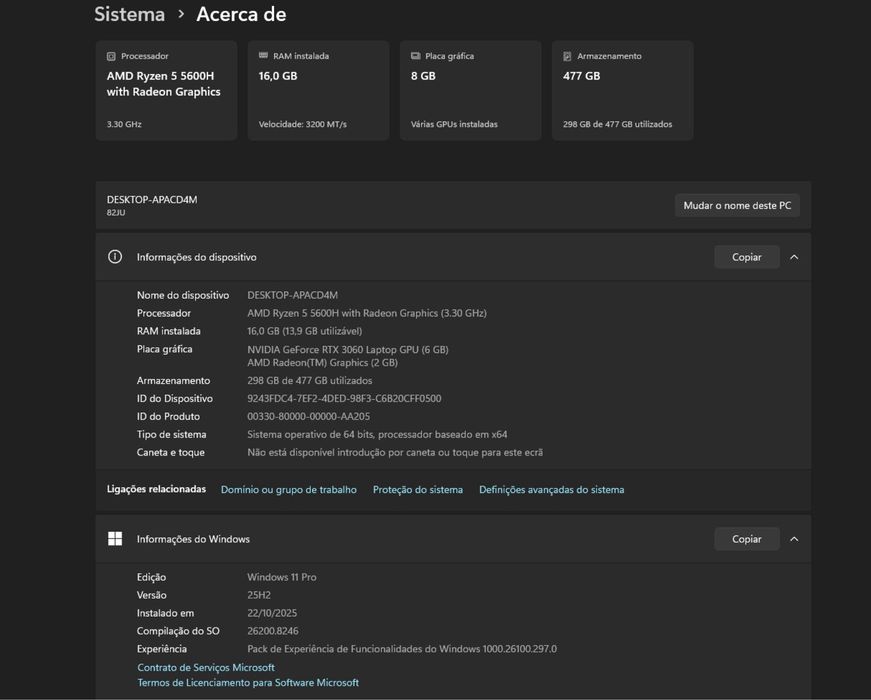Collapse the Informações do dispositivo section chevron
The image size is (871, 700).
[794, 257]
